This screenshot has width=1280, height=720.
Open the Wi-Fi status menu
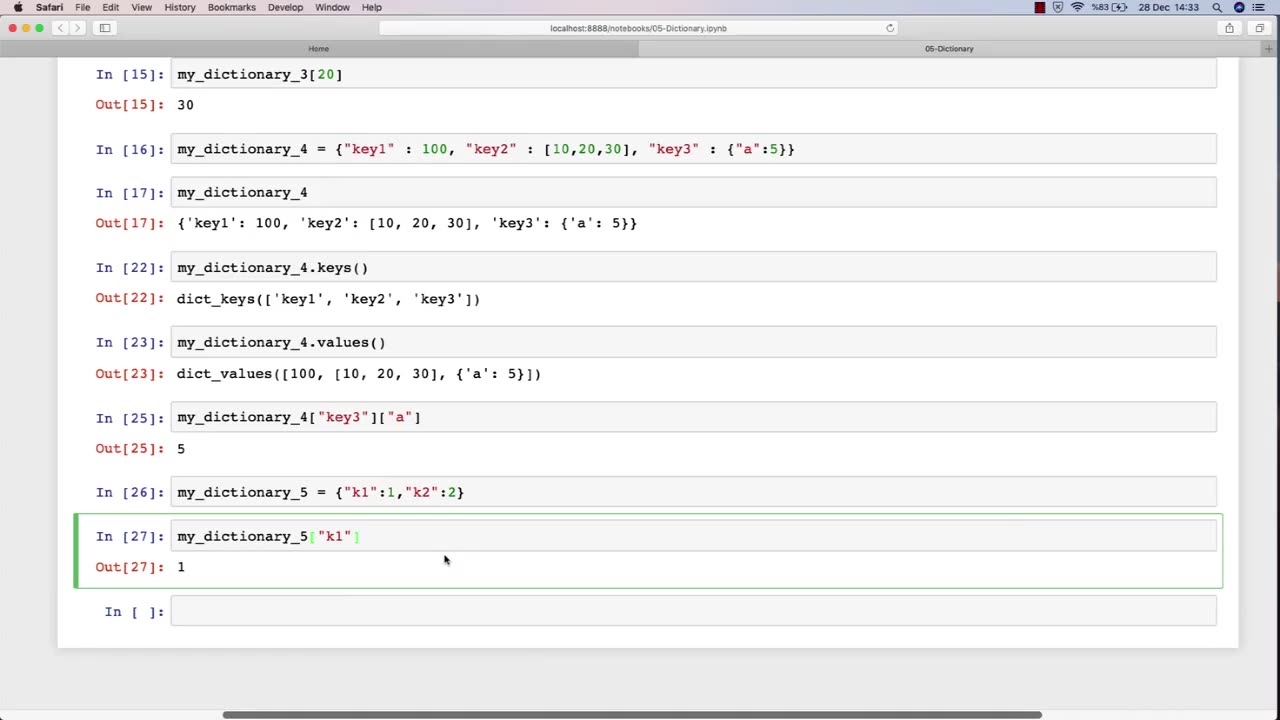click(1077, 7)
